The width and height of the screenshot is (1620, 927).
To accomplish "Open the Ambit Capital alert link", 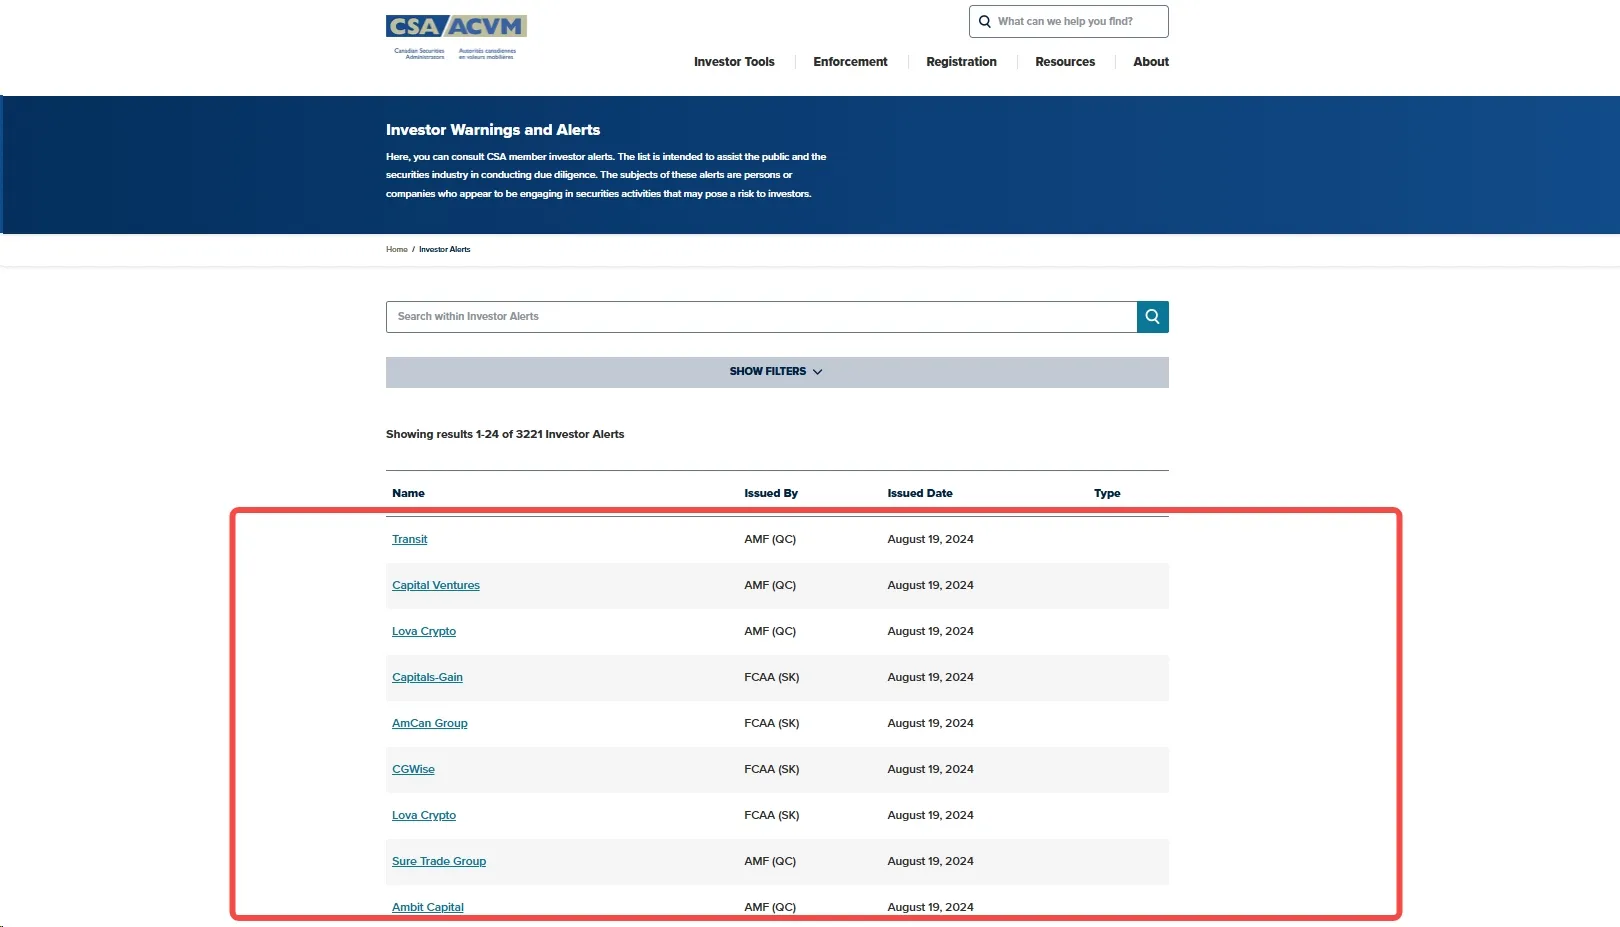I will pos(428,907).
